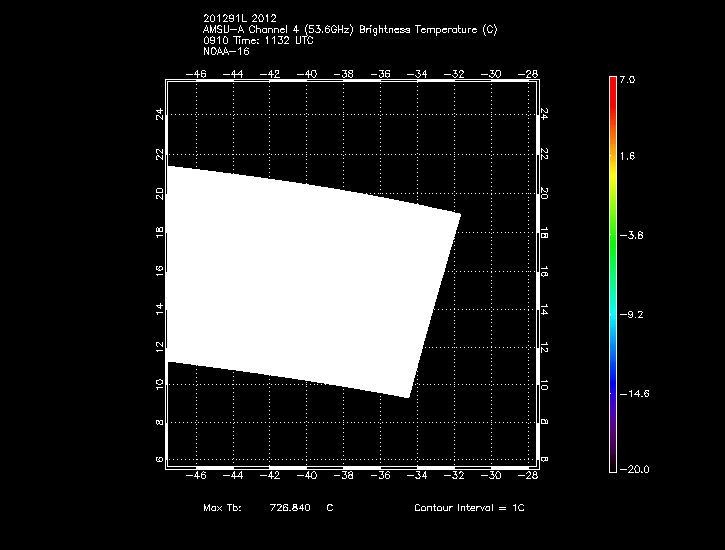725x550 pixels.
Task: Click the red top of the color bar
Action: pos(612,82)
